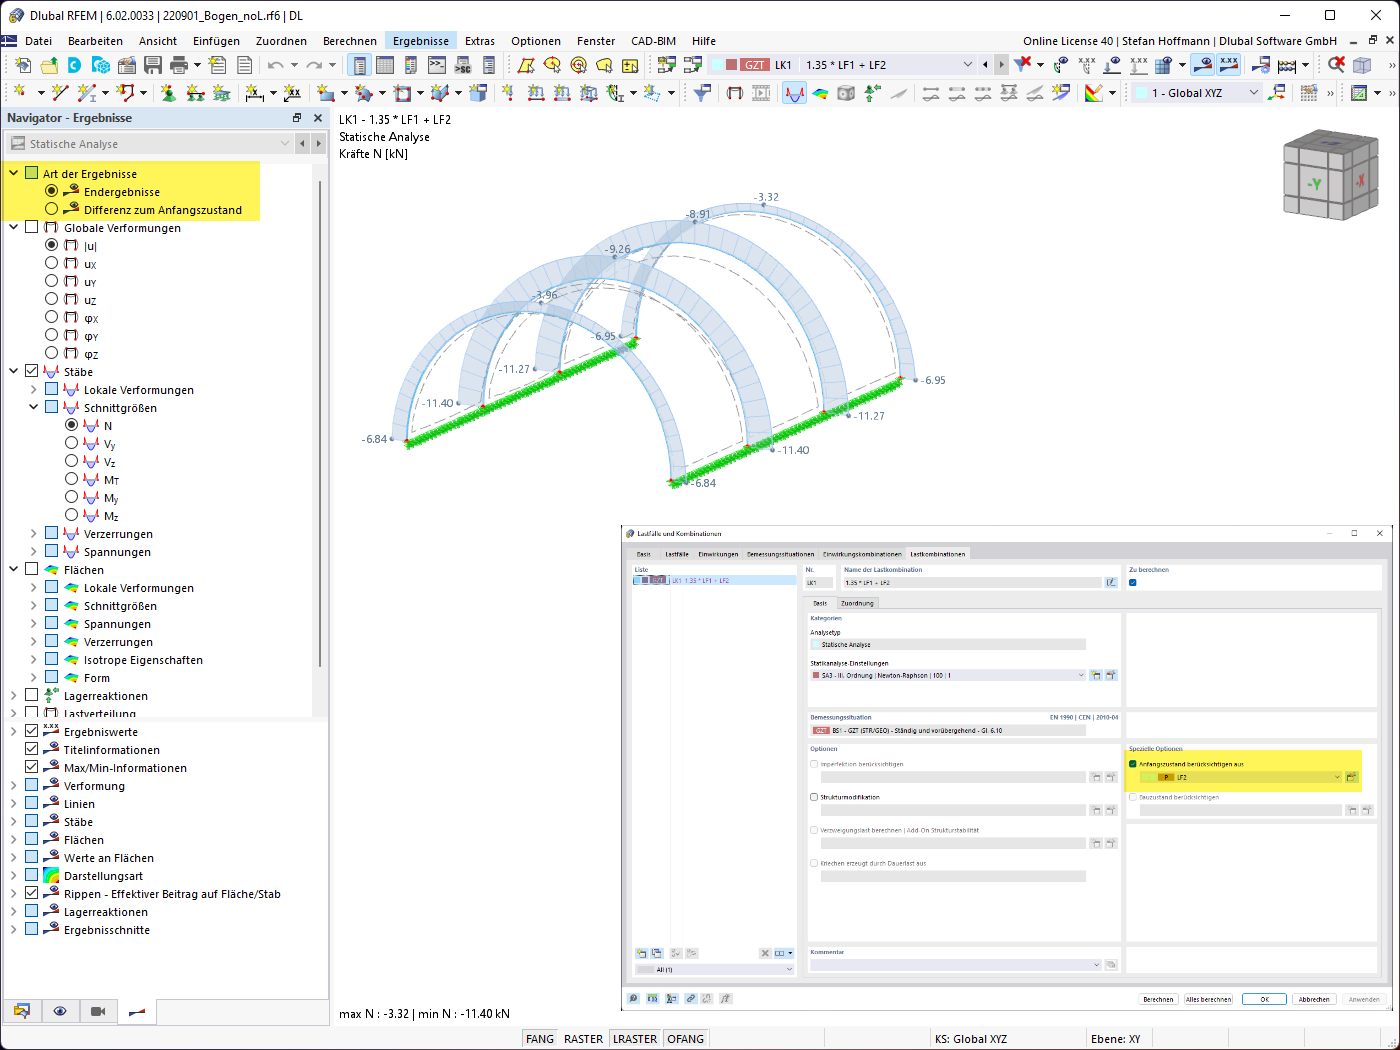Open the Berechnen menu
The width and height of the screenshot is (1400, 1050).
349,41
